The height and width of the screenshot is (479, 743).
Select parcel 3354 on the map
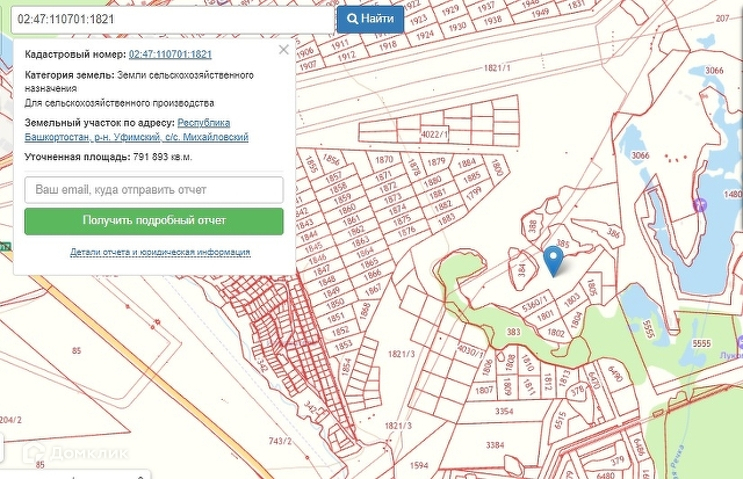pyautogui.click(x=505, y=411)
